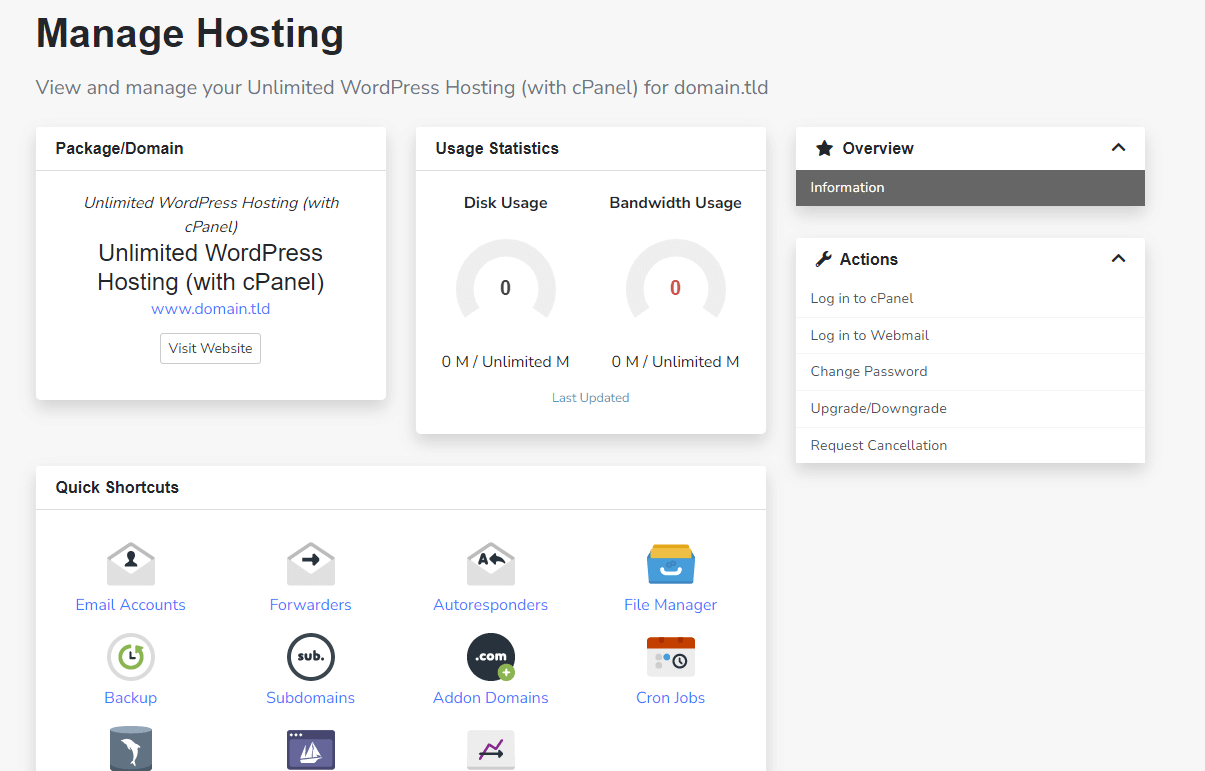Click '0 M / Unlimited M' under Bandwidth Usage
The width and height of the screenshot is (1205, 771).
click(676, 362)
